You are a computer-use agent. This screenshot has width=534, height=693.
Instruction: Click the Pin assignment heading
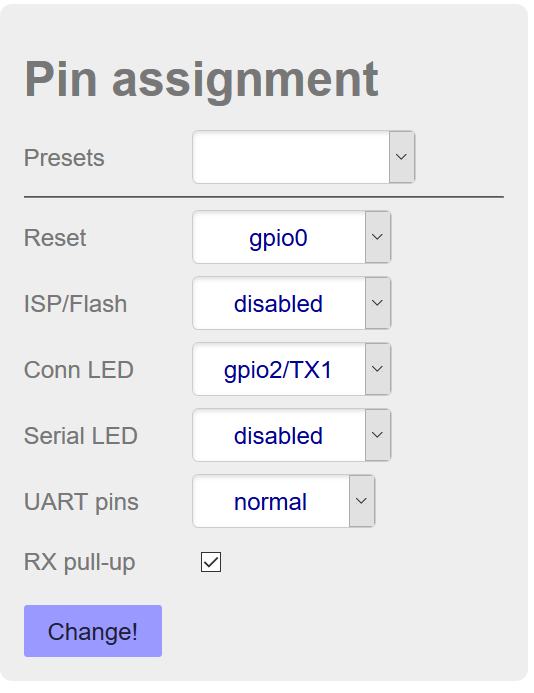(x=202, y=80)
